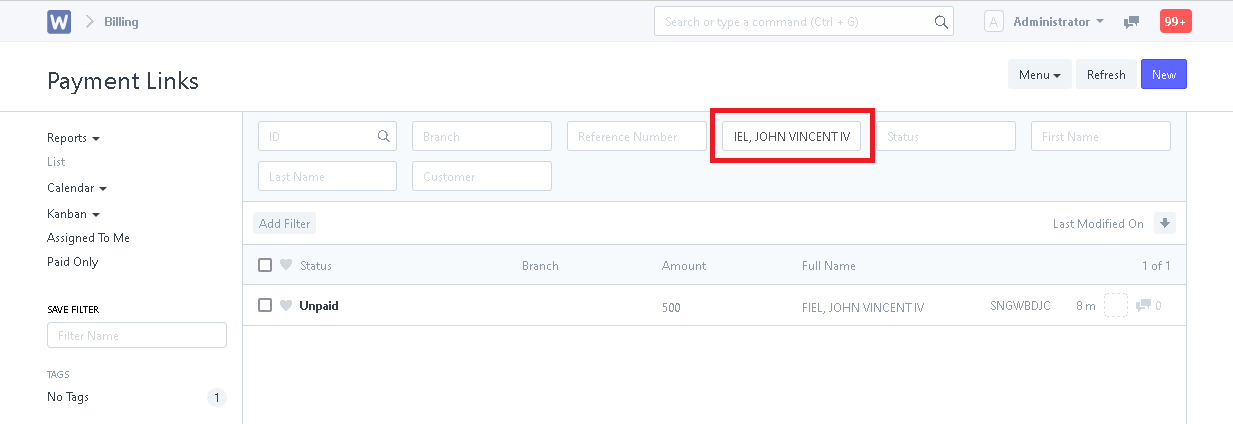Like the Unpaid row heart icon

tap(286, 306)
